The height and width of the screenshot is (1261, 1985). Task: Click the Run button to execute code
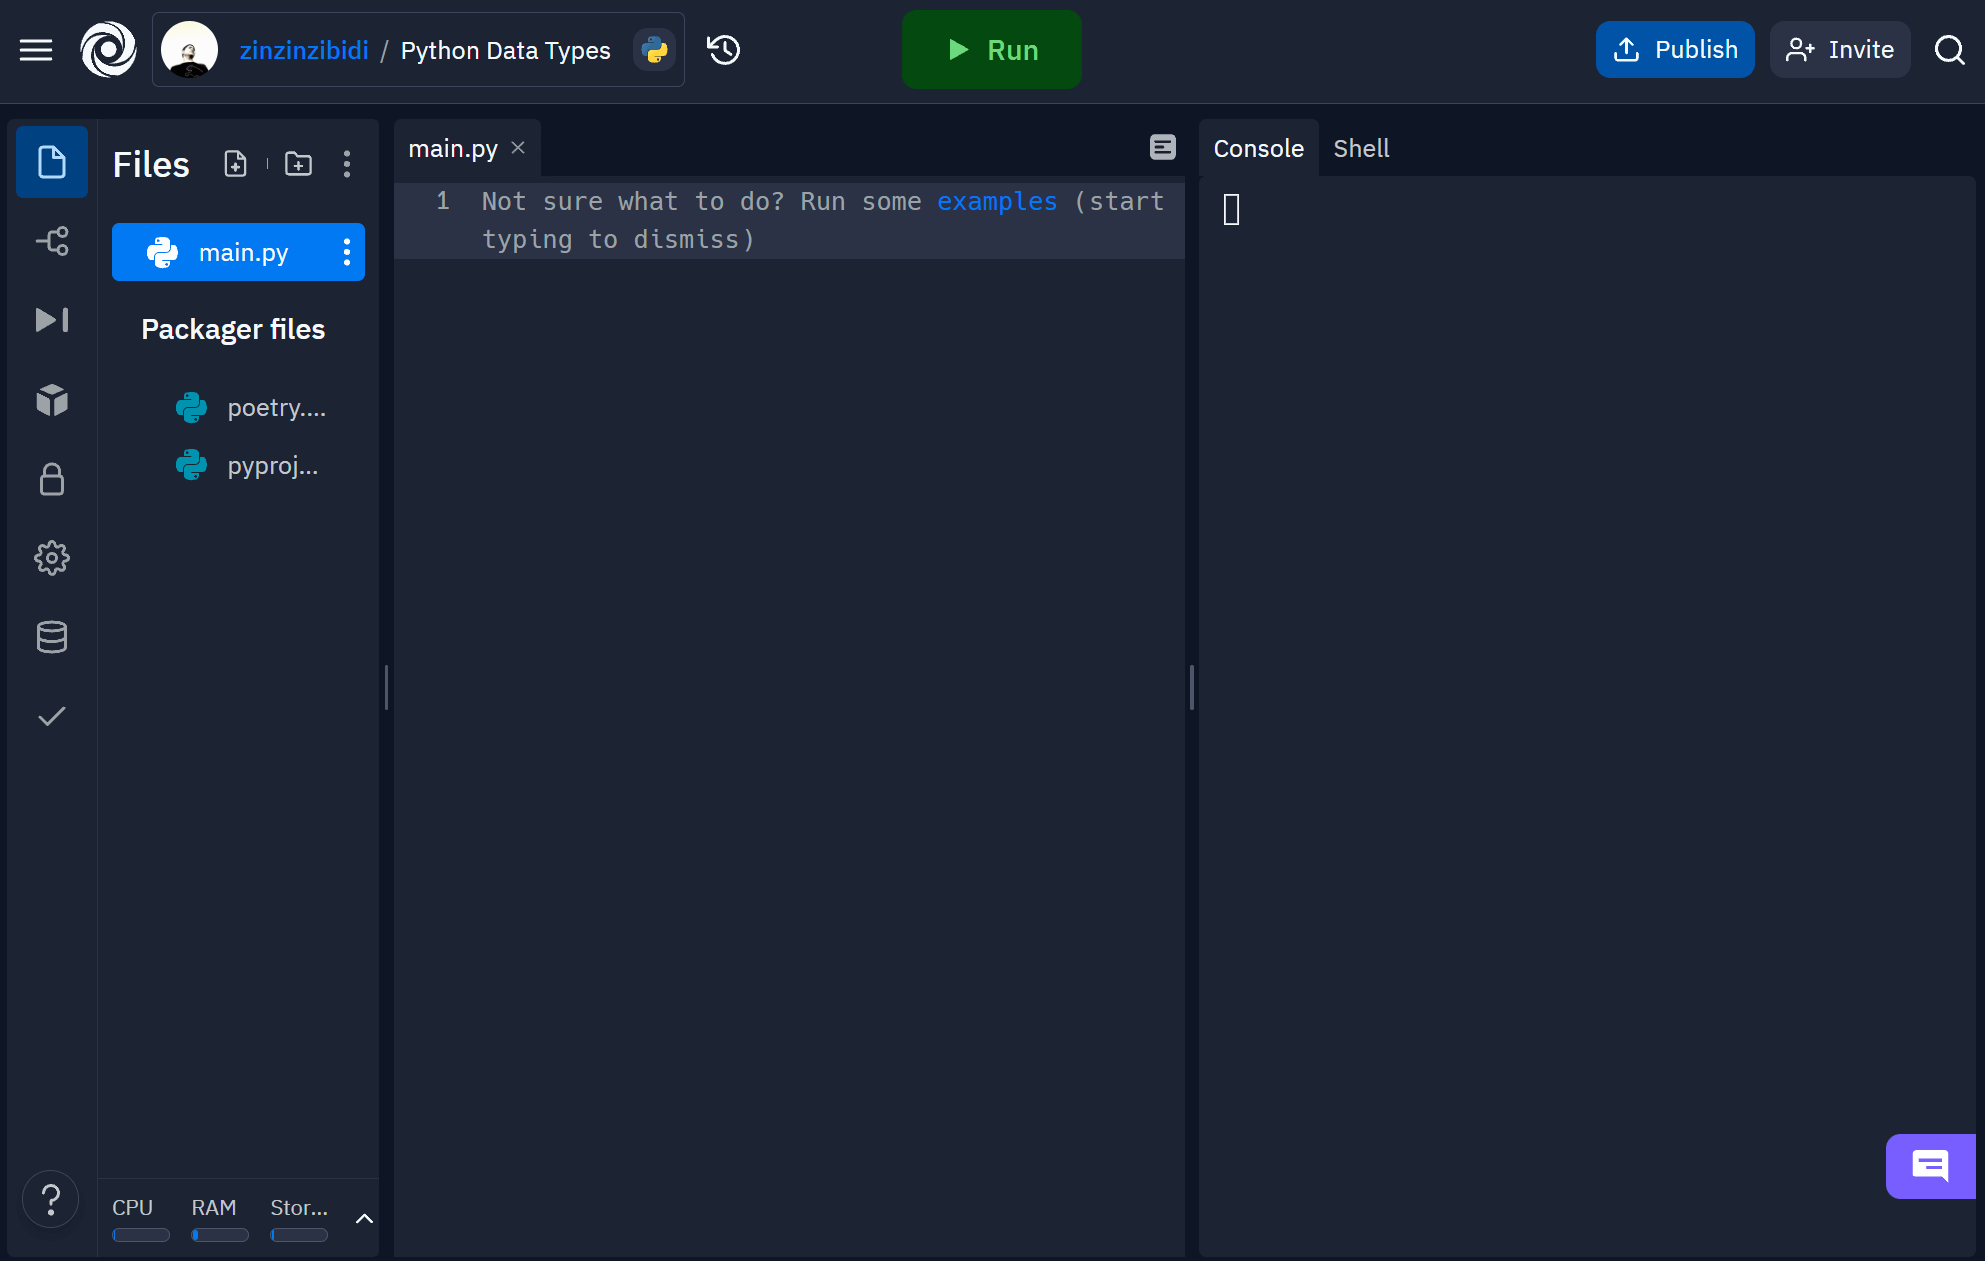pos(992,51)
